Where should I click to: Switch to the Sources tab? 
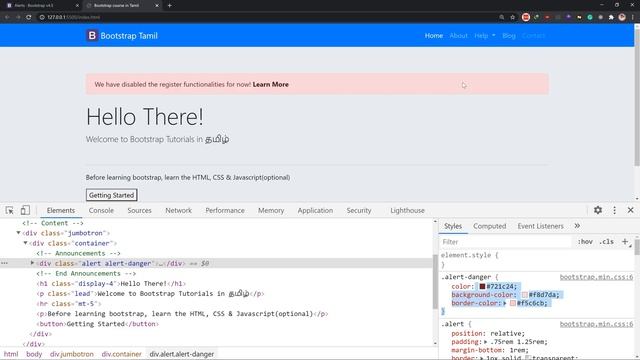tap(139, 210)
